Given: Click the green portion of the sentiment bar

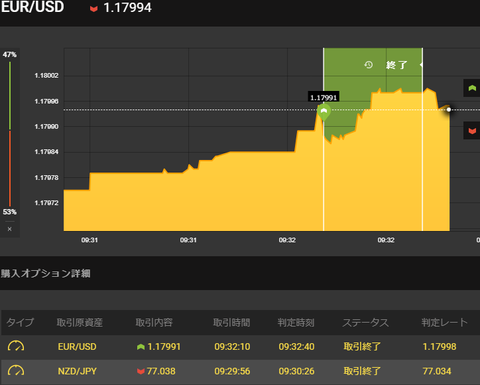Looking at the screenshot, I should (x=10, y=95).
